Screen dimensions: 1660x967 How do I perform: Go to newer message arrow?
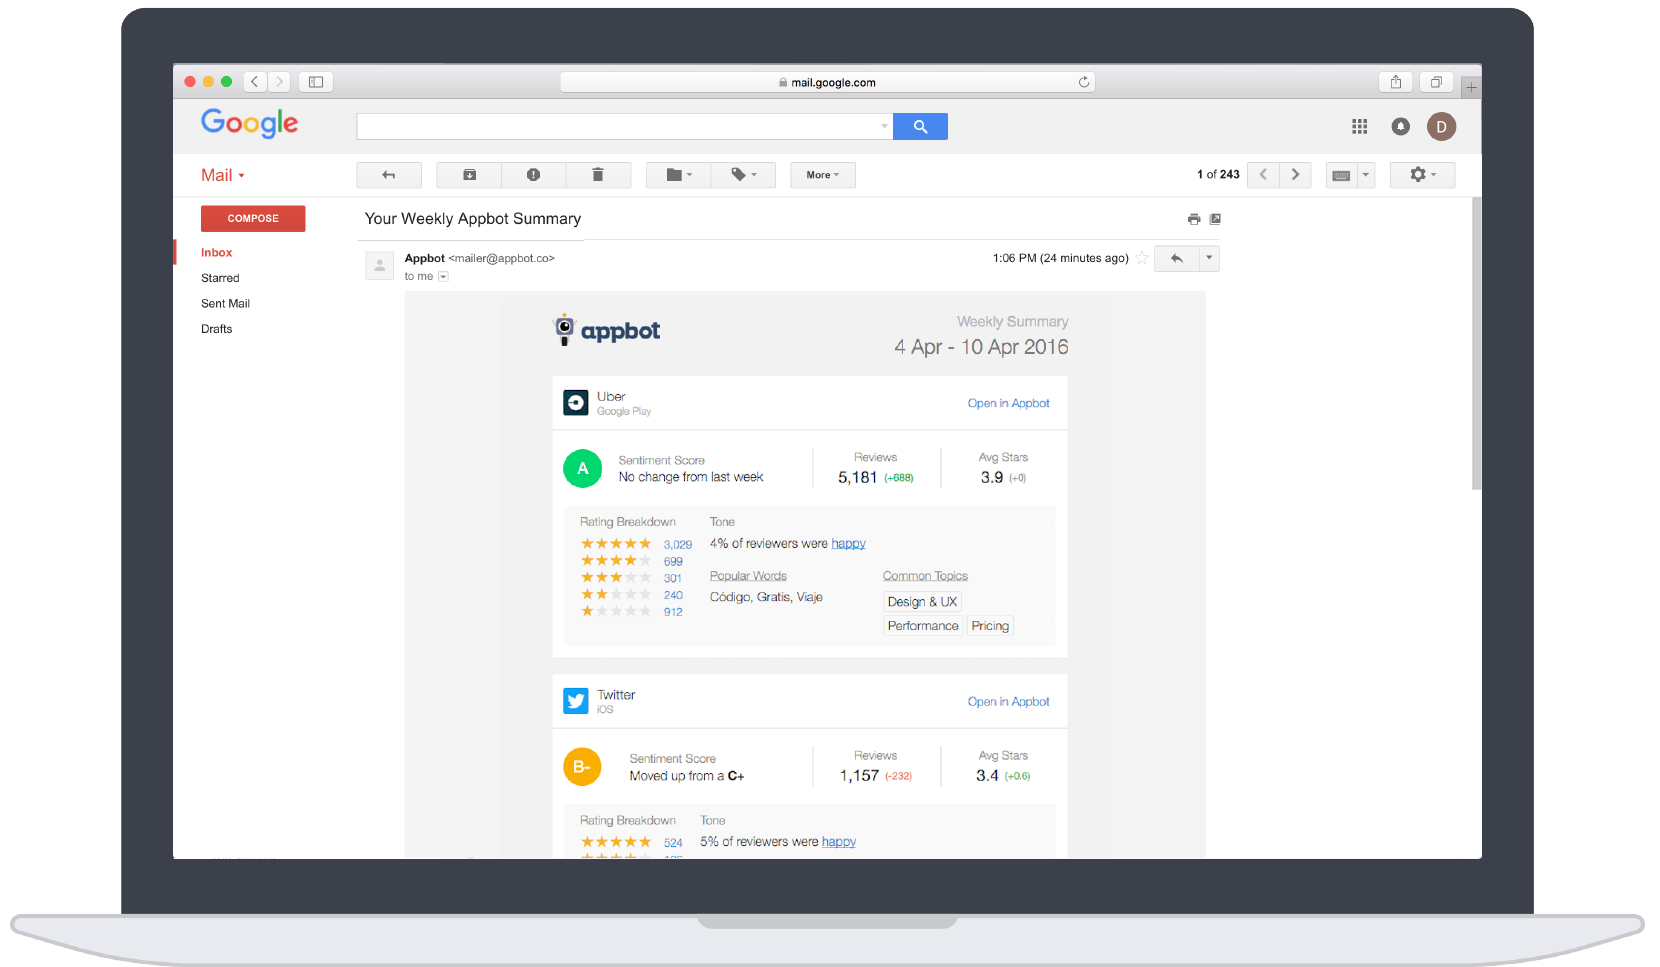tap(1263, 175)
